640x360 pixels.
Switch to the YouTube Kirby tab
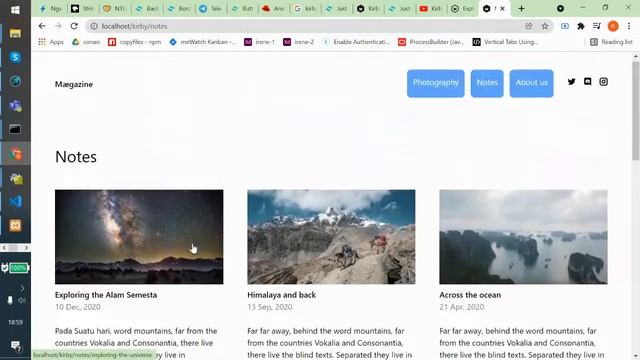click(431, 9)
